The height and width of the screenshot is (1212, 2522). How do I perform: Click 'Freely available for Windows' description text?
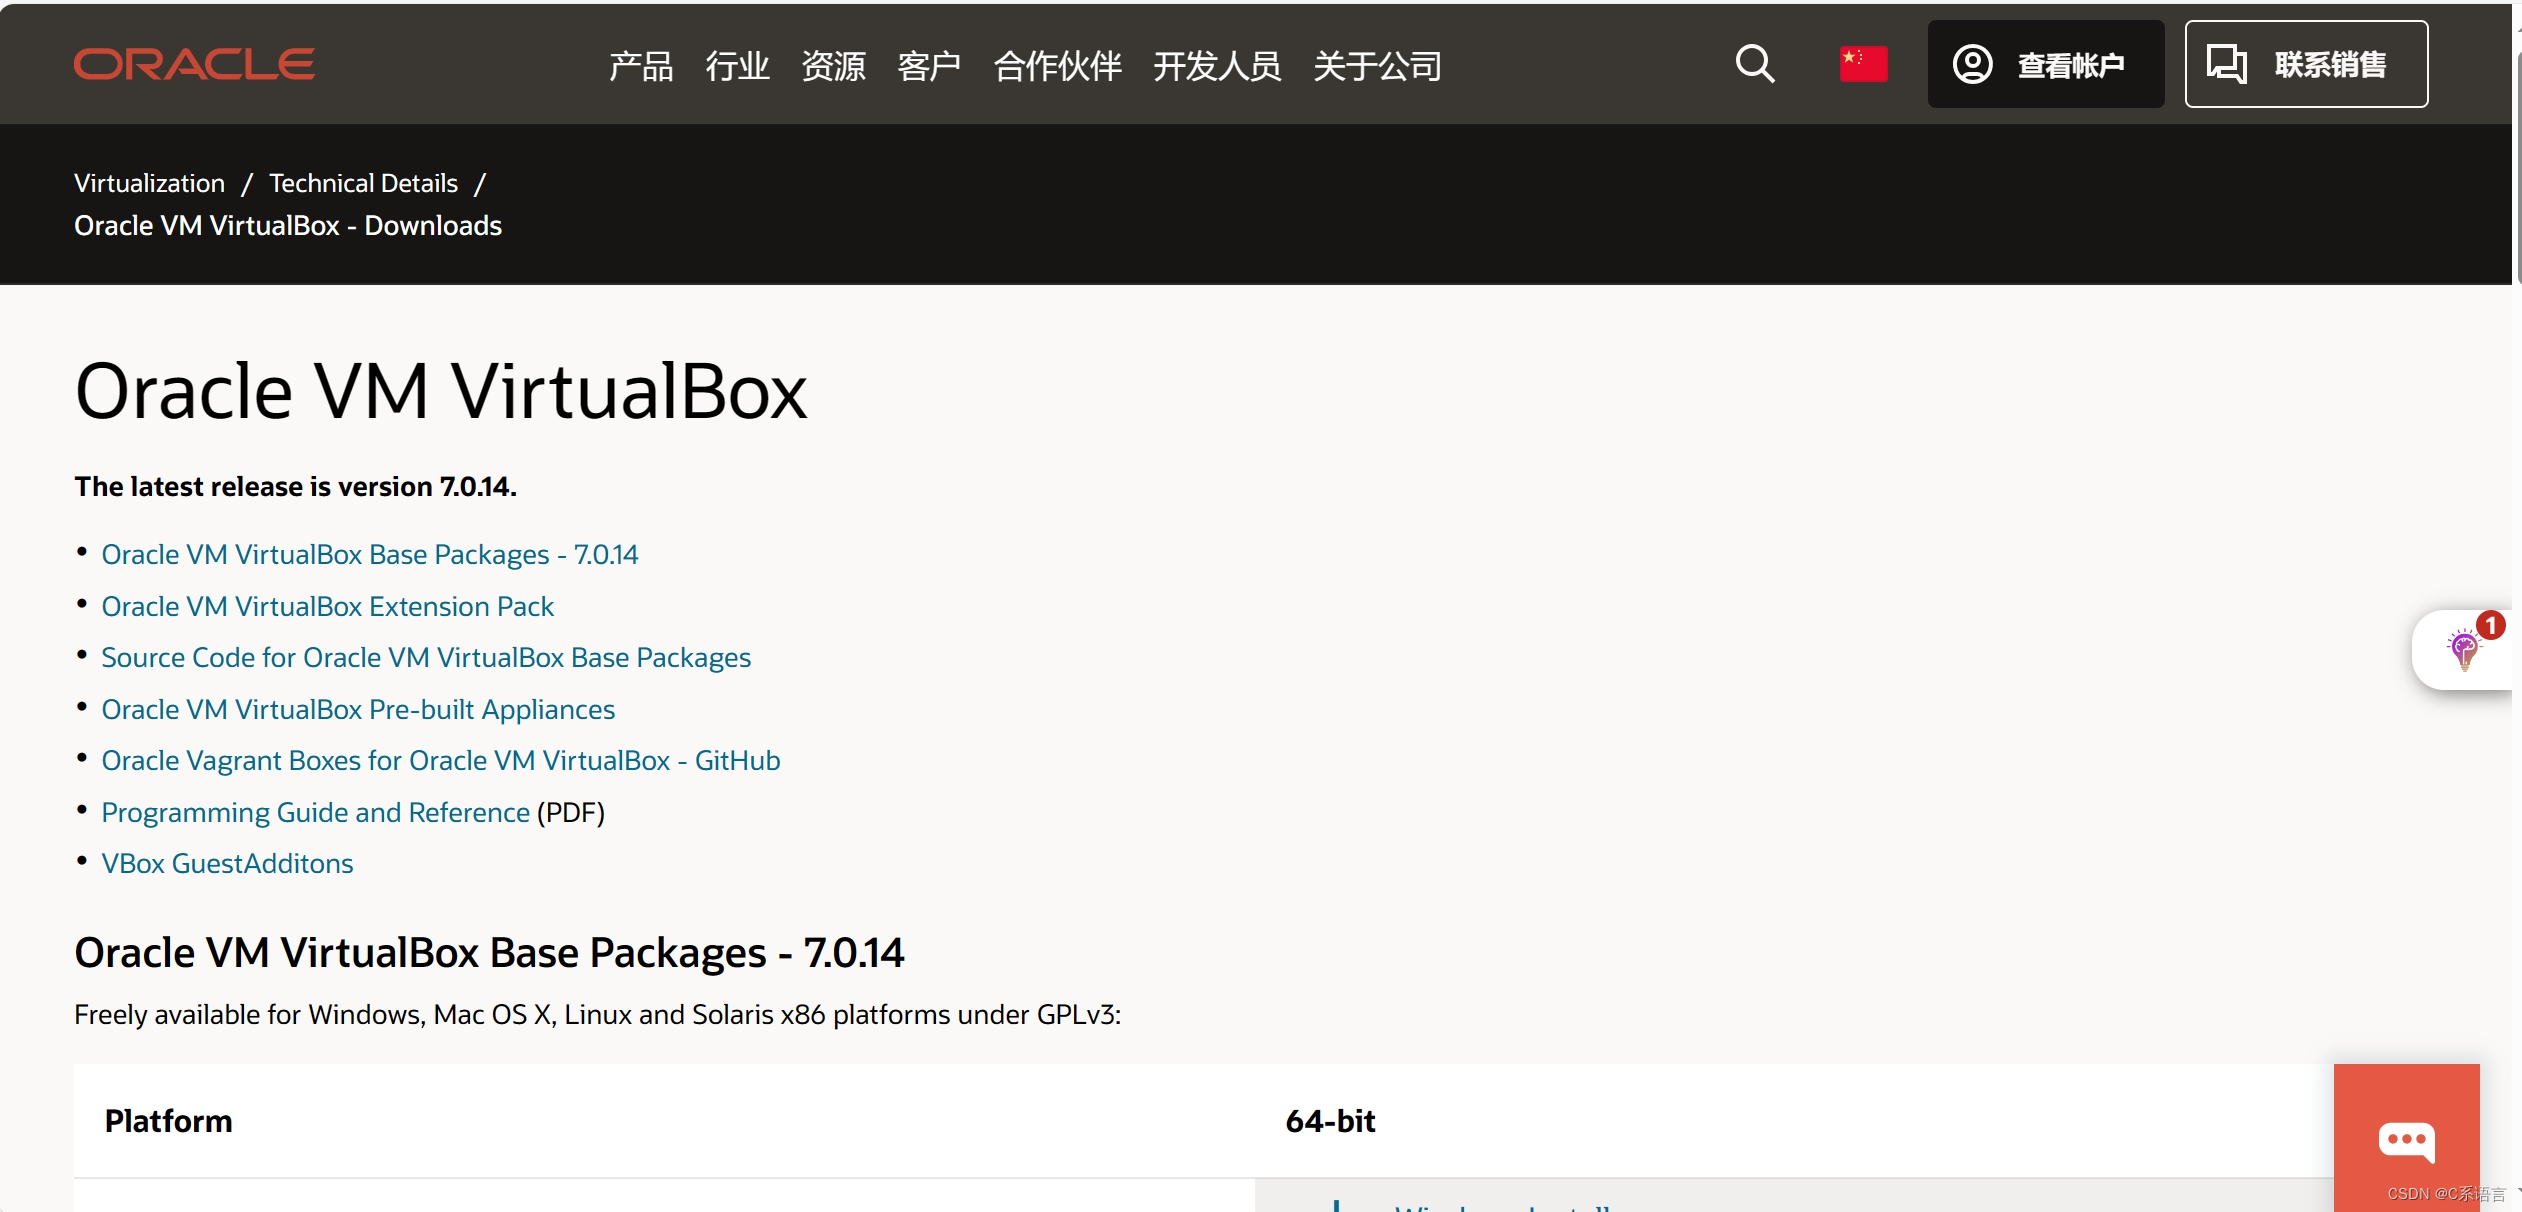click(597, 1014)
